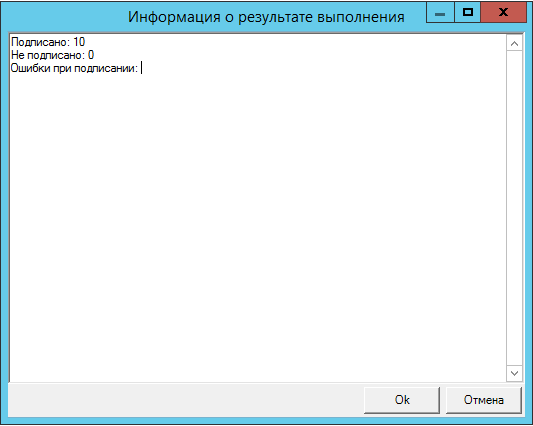The width and height of the screenshot is (533, 426).
Task: Close the Информация о результате выполнения window
Action: [503, 12]
